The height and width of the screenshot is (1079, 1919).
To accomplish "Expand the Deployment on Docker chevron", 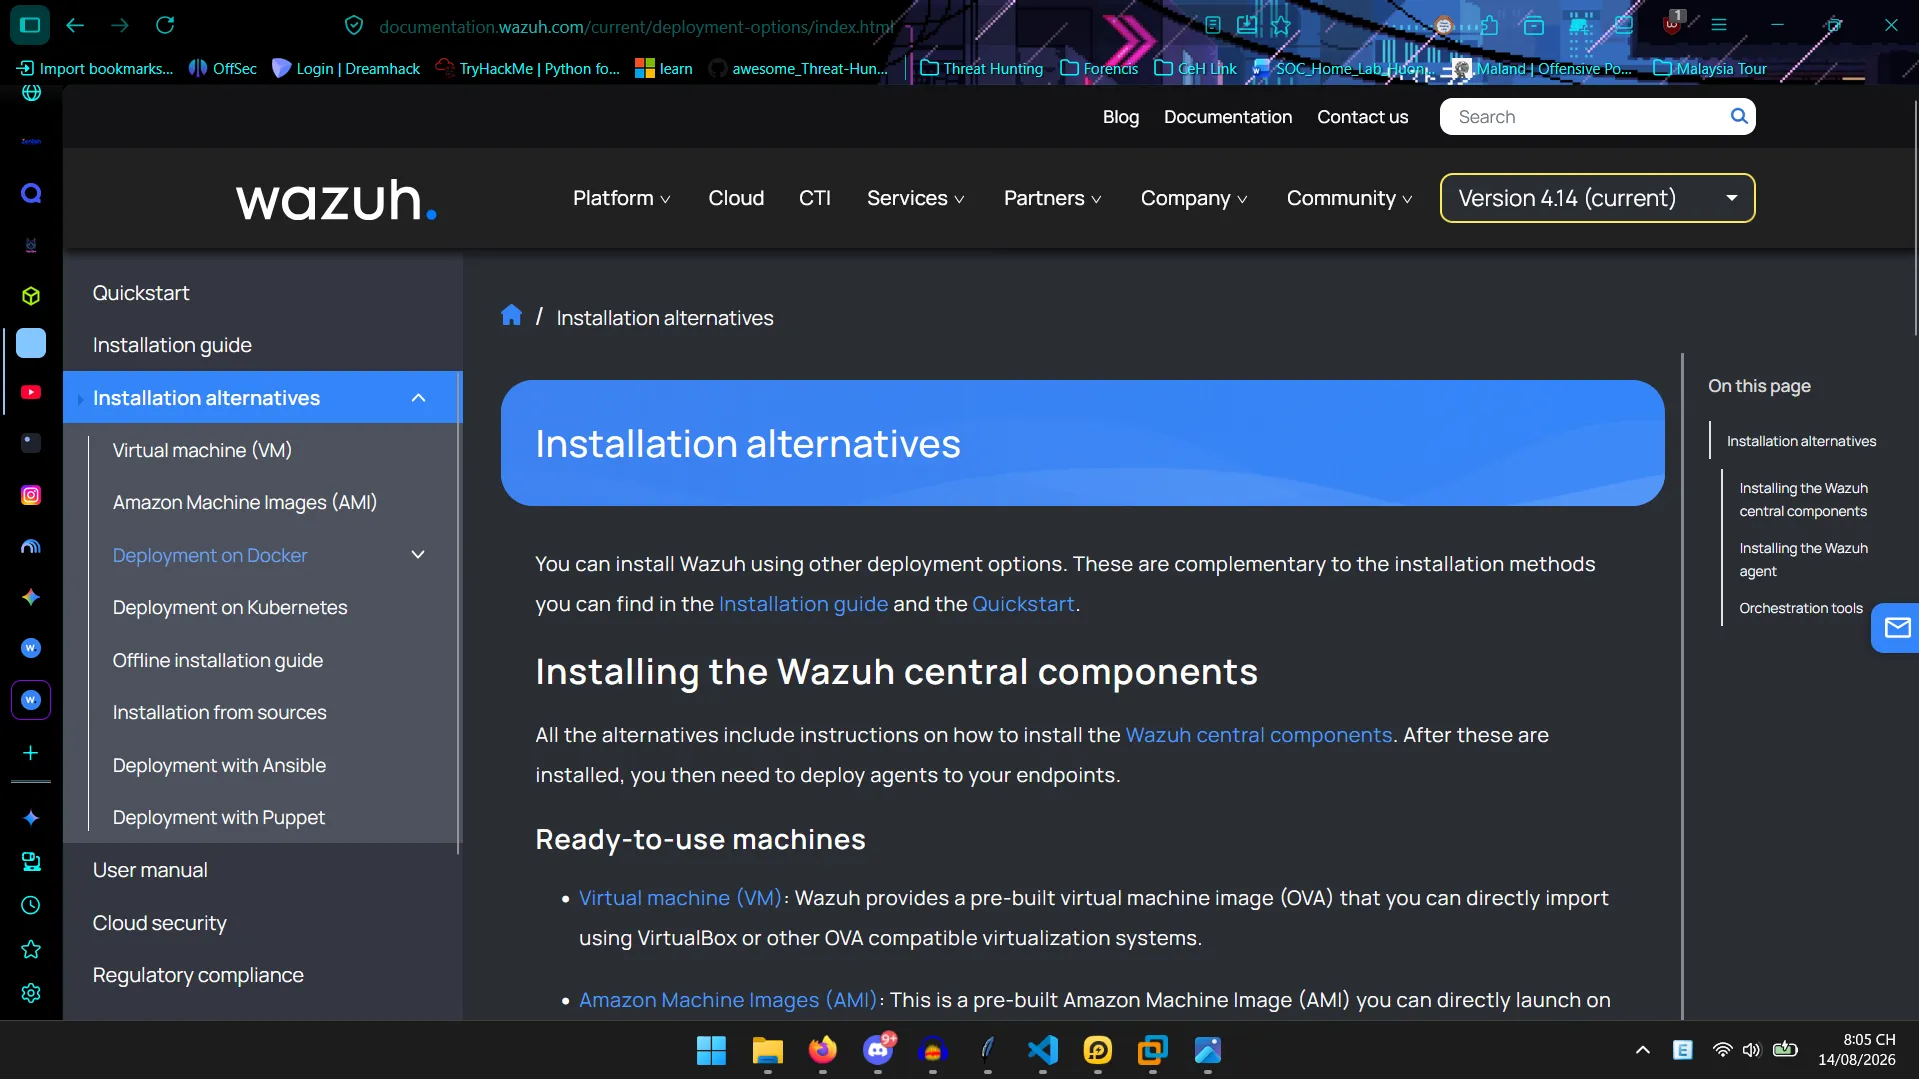I will pyautogui.click(x=418, y=555).
